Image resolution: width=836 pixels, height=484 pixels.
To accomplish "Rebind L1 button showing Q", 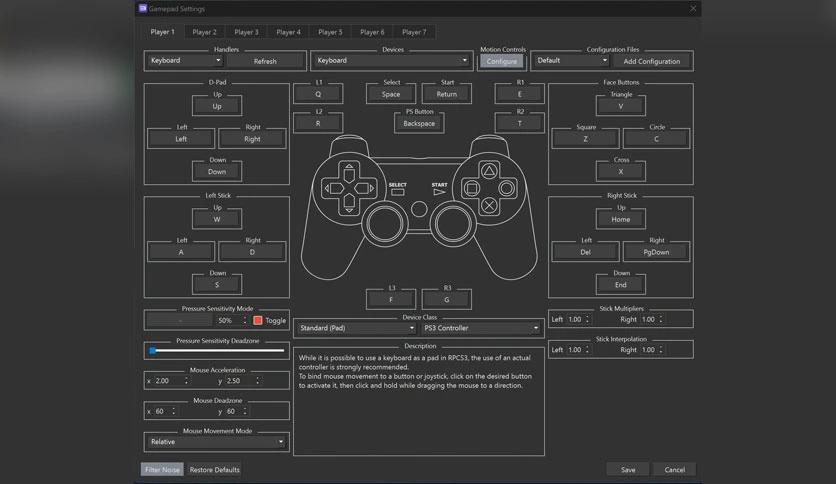I will 318,94.
